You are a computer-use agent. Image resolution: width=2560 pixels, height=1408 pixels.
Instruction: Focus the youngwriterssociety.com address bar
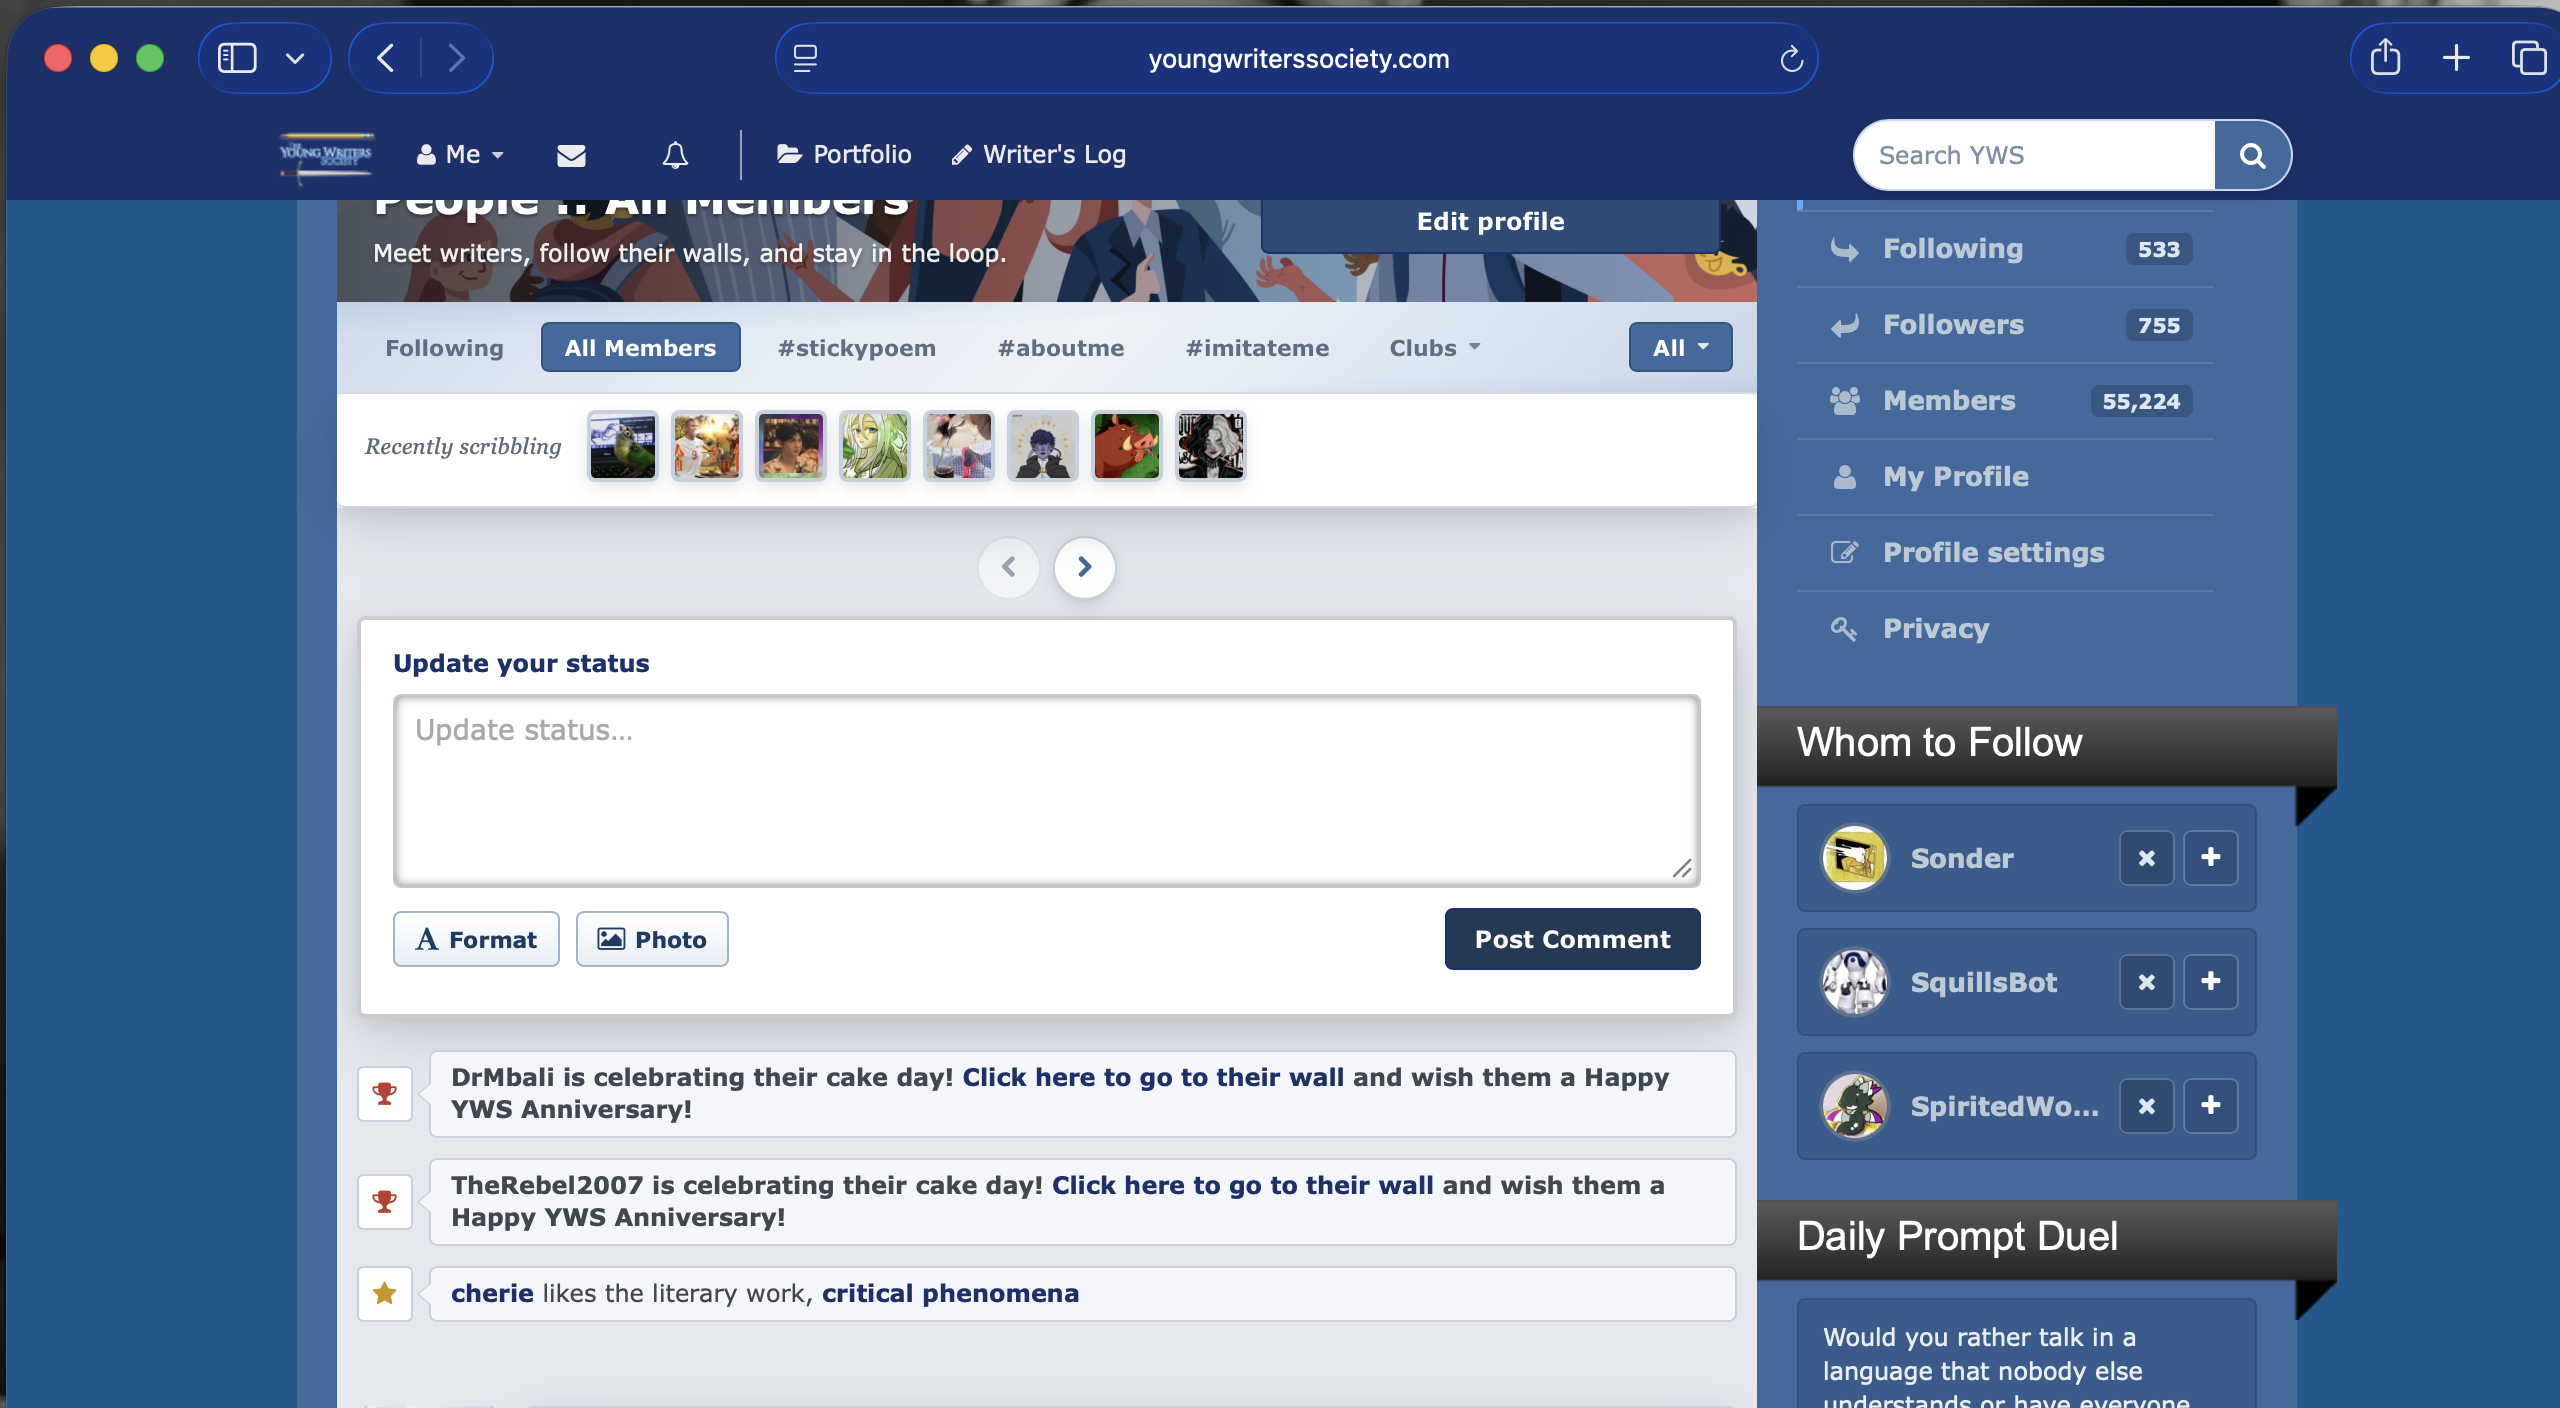click(x=1297, y=59)
